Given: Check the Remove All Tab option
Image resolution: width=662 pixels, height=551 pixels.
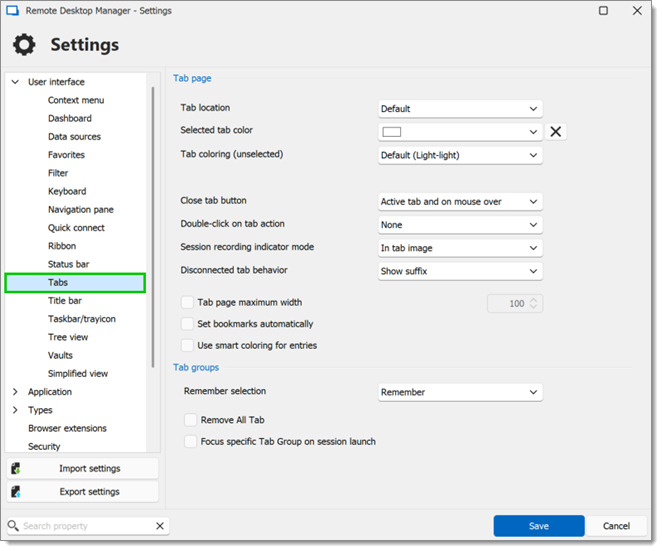Looking at the screenshot, I should click(x=190, y=420).
